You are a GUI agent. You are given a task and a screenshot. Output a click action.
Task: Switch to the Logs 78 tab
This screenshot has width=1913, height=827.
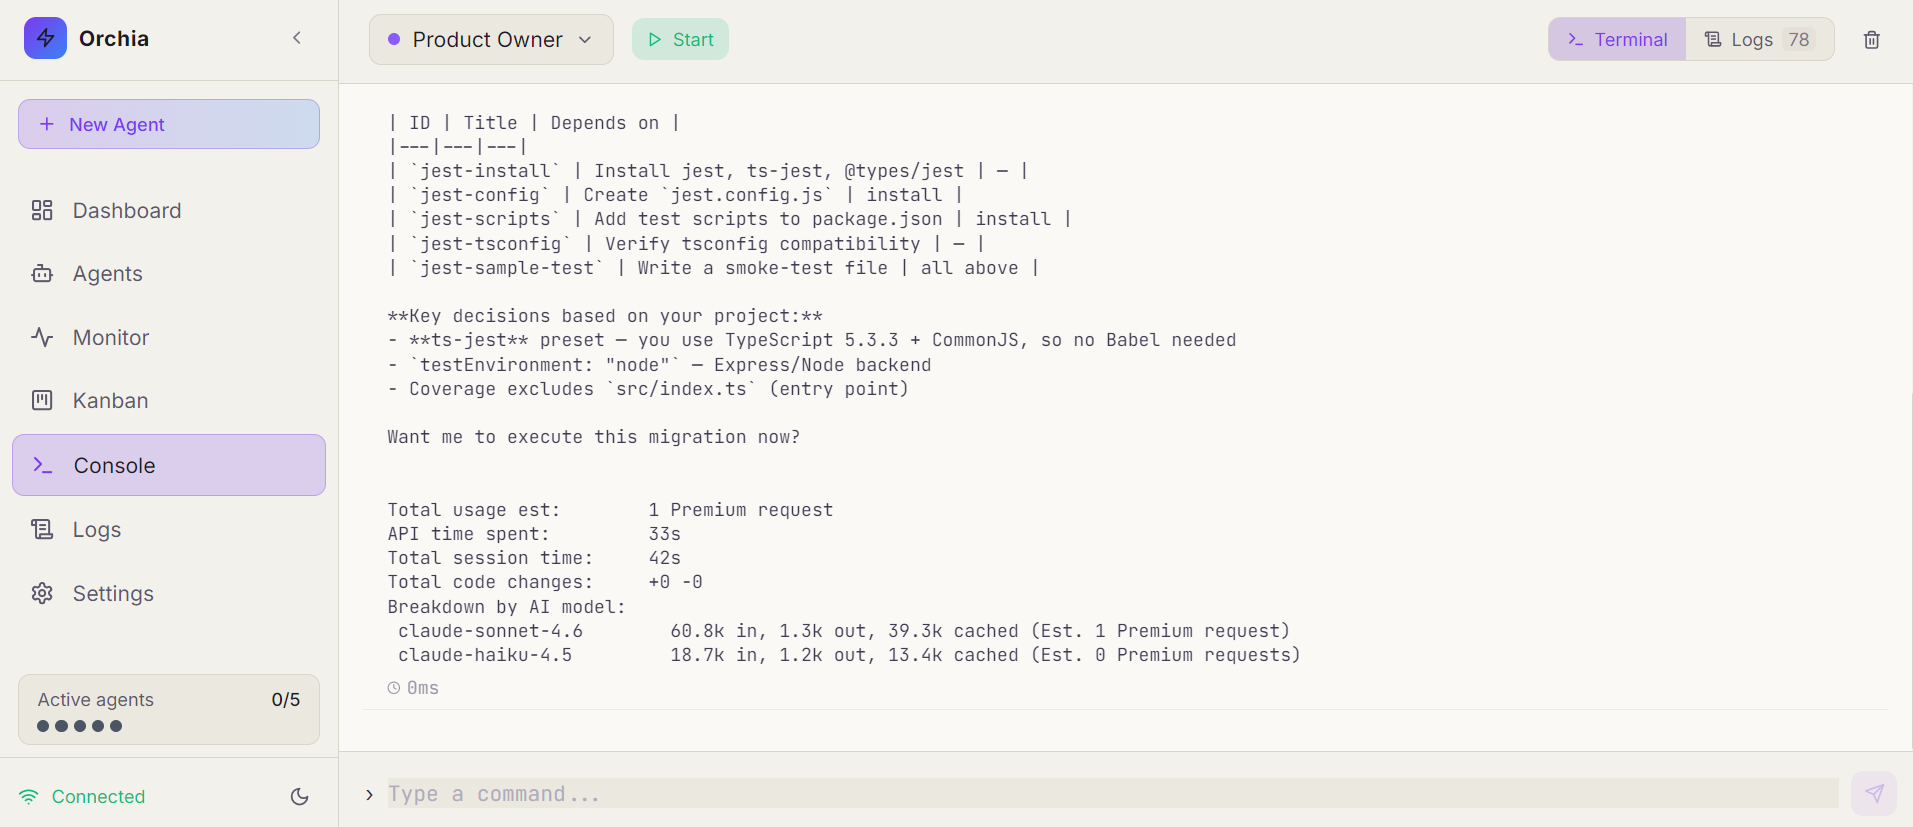pyautogui.click(x=1760, y=39)
